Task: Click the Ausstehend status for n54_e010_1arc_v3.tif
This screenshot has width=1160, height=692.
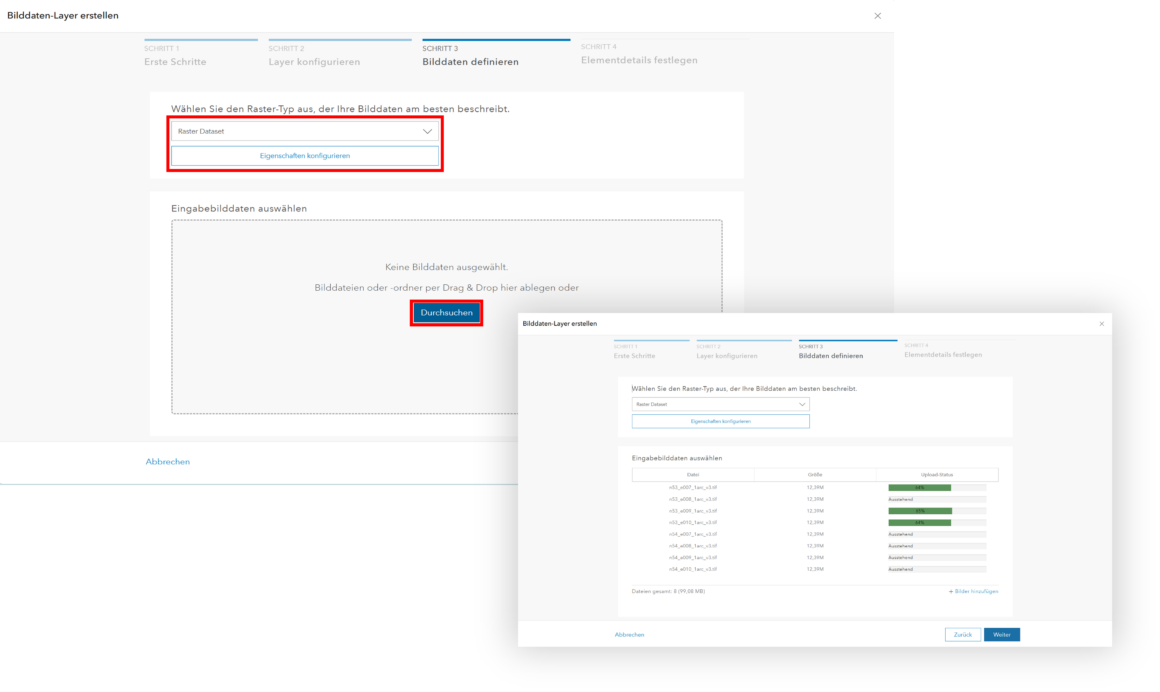Action: coord(901,569)
